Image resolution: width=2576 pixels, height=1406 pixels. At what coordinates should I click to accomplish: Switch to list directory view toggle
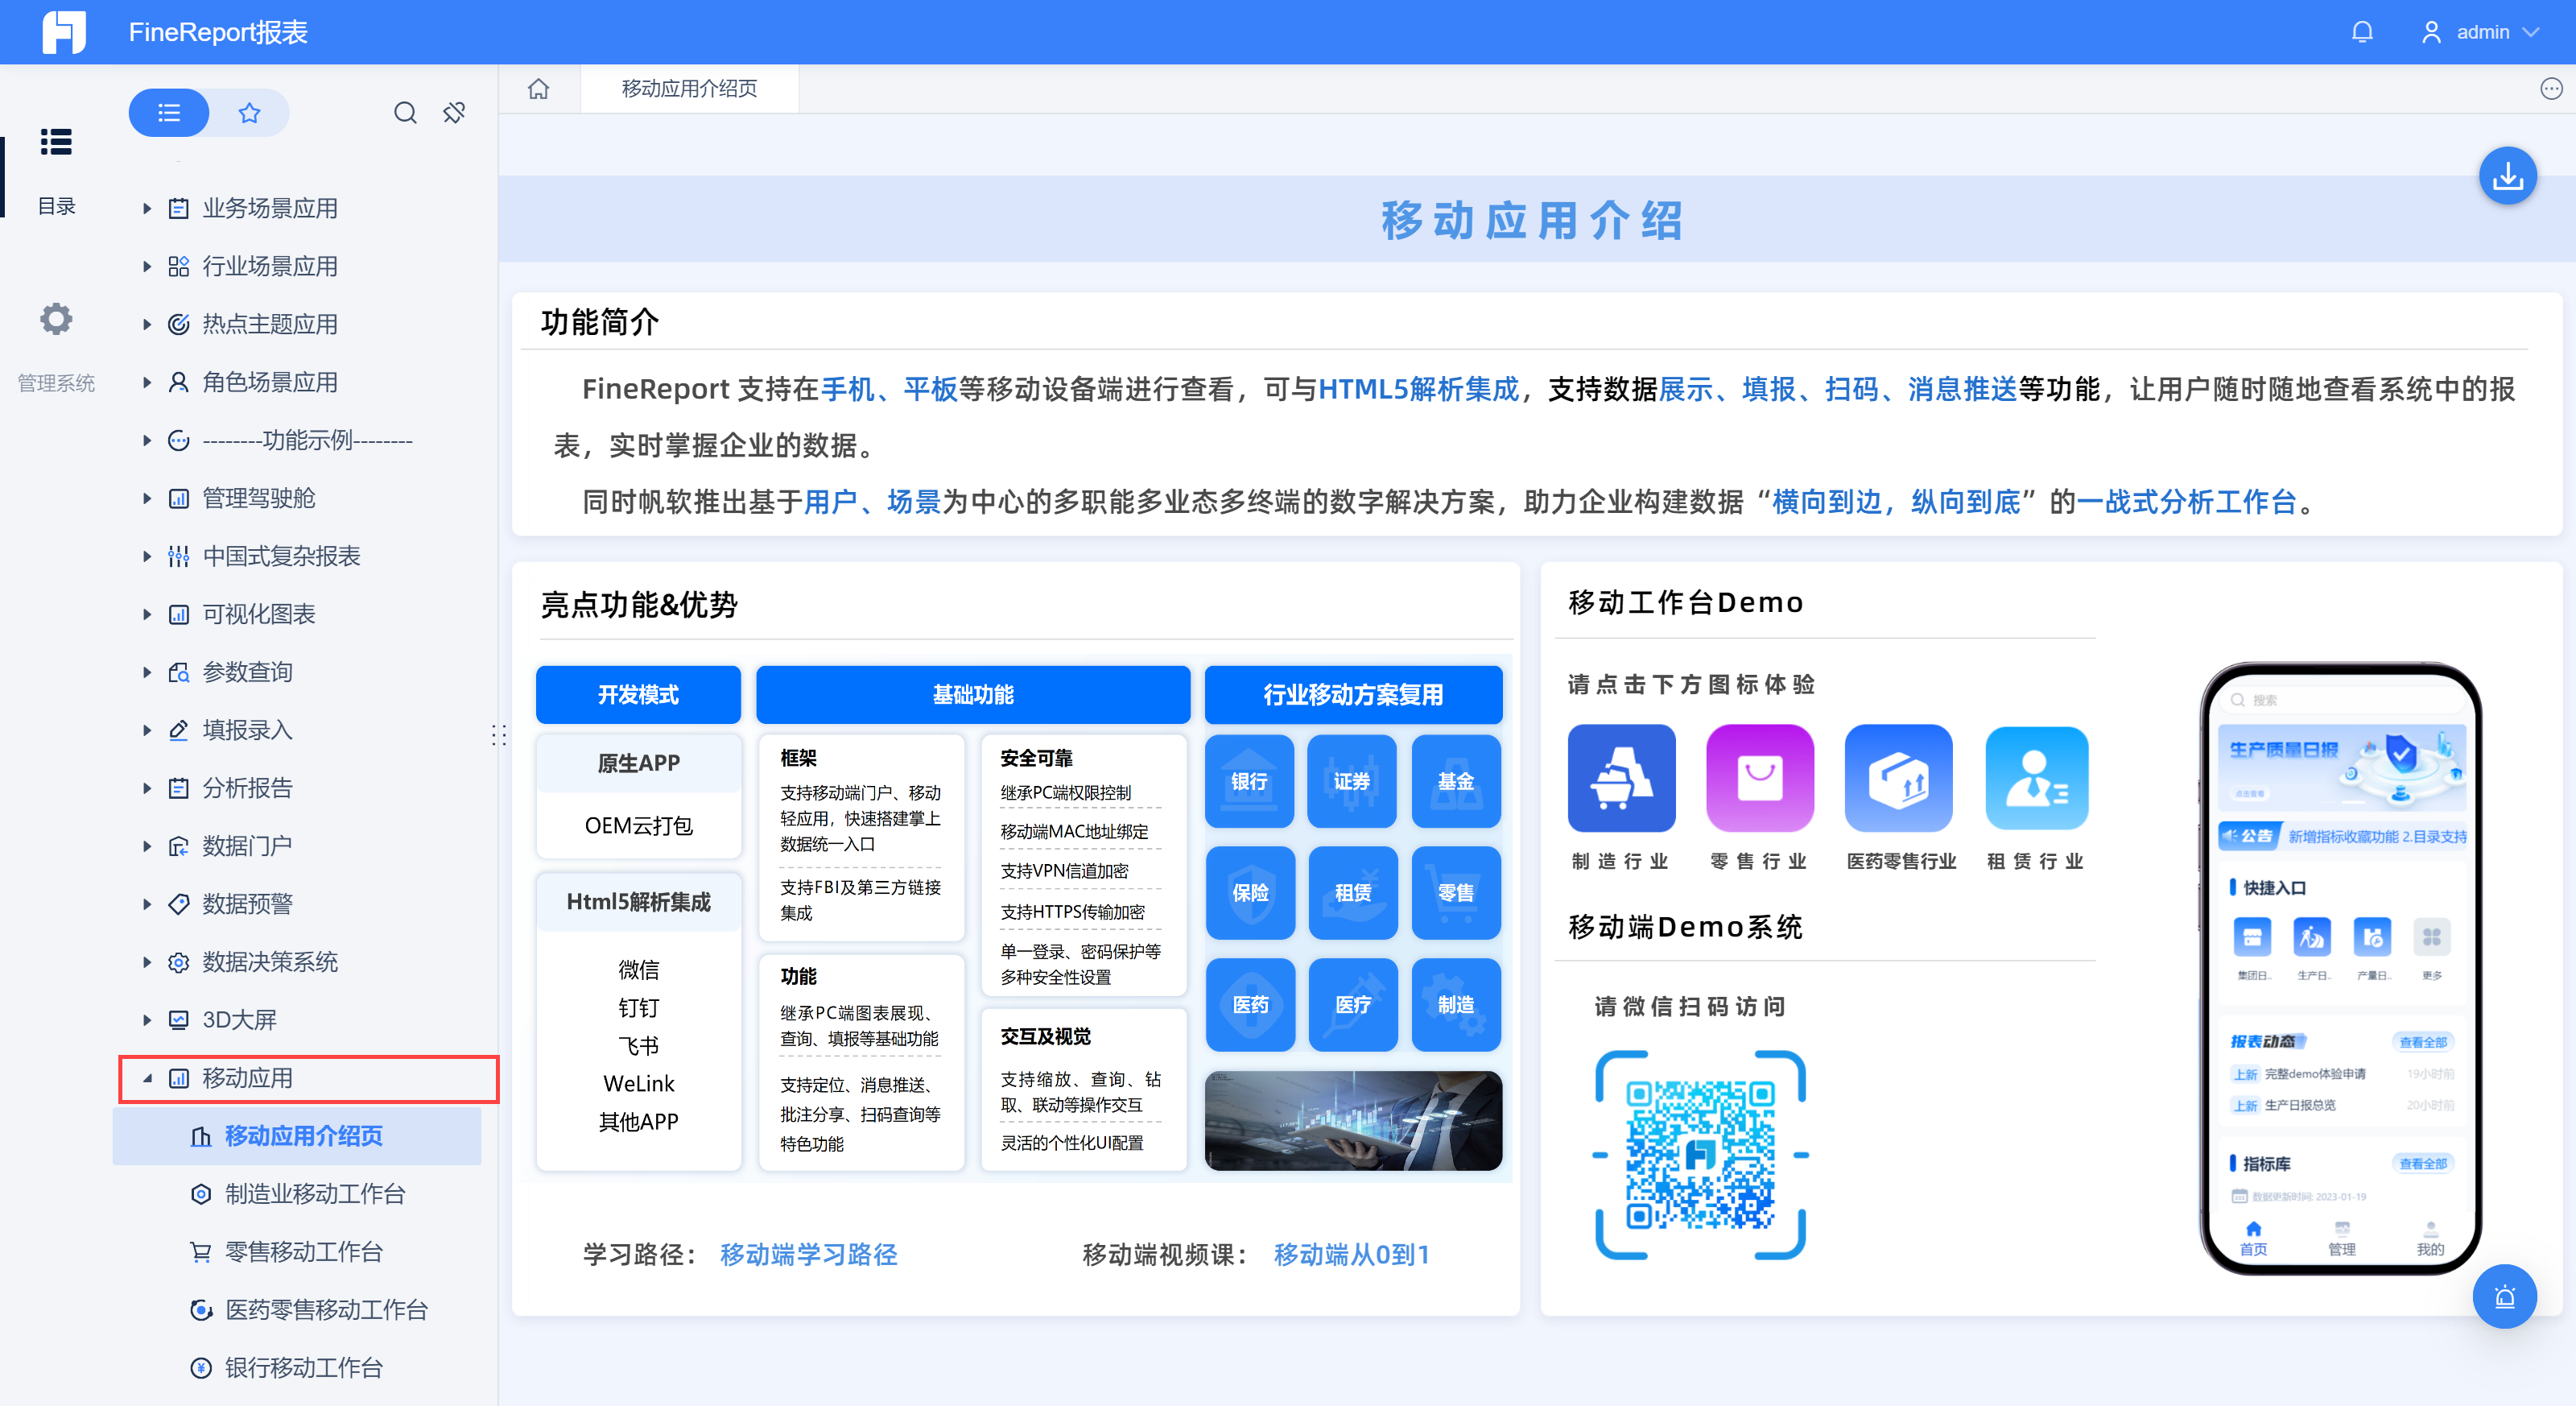pos(169,113)
